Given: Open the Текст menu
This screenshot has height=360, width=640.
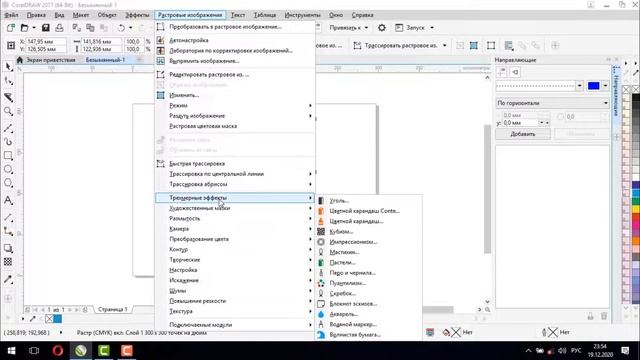Looking at the screenshot, I should pyautogui.click(x=238, y=15).
